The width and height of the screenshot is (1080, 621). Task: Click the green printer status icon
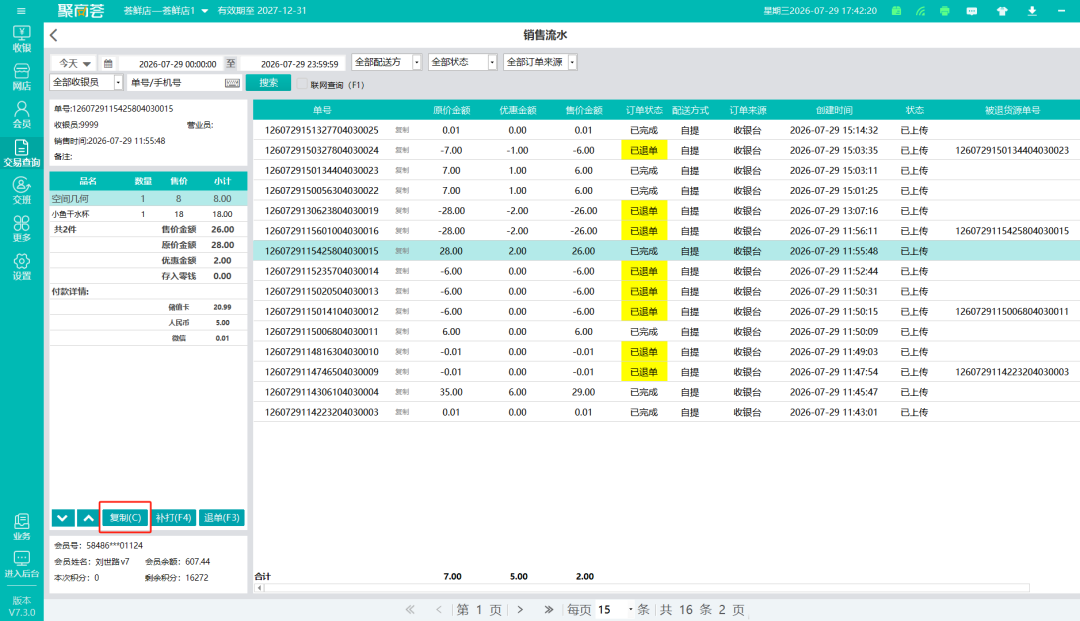point(945,11)
